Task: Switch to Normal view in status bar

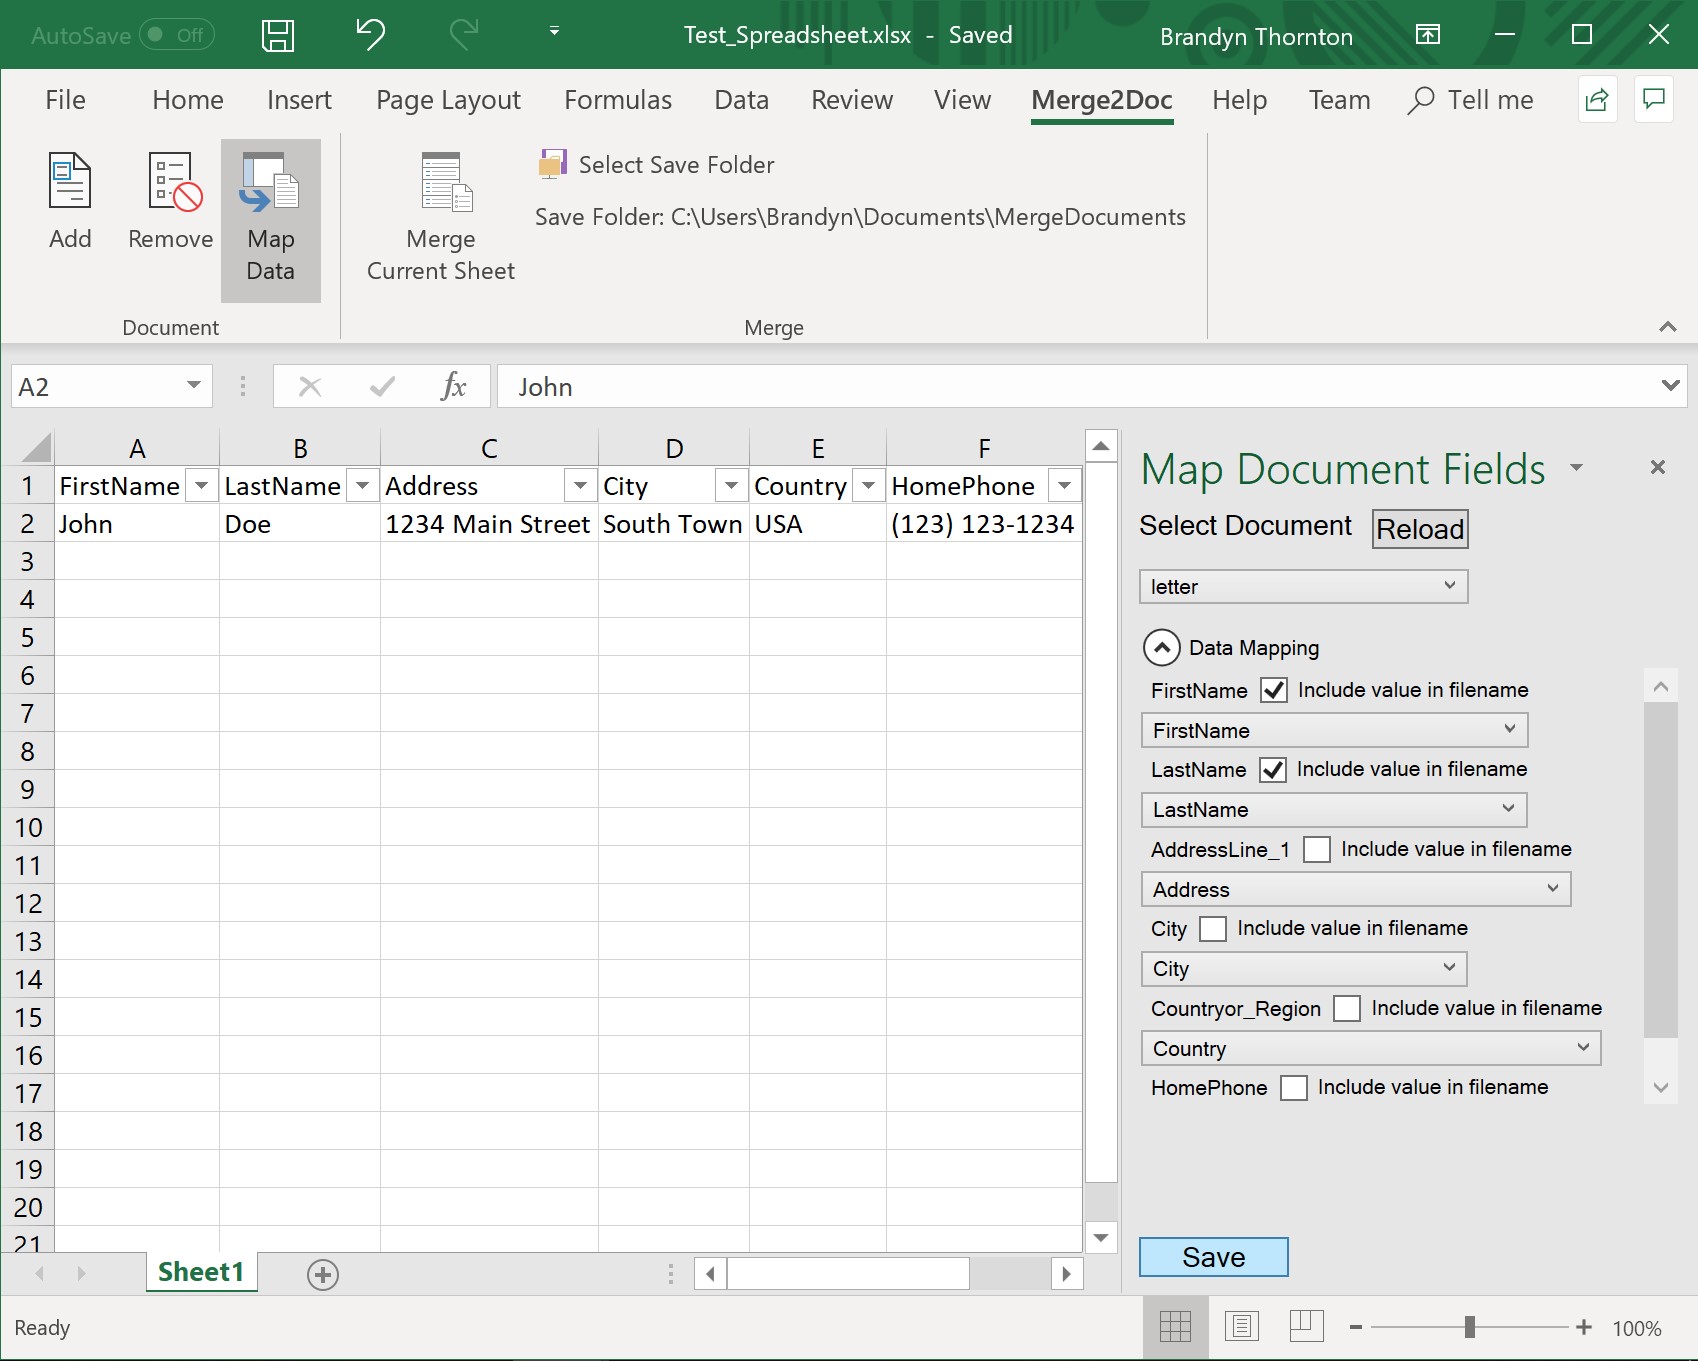Action: point(1175,1327)
